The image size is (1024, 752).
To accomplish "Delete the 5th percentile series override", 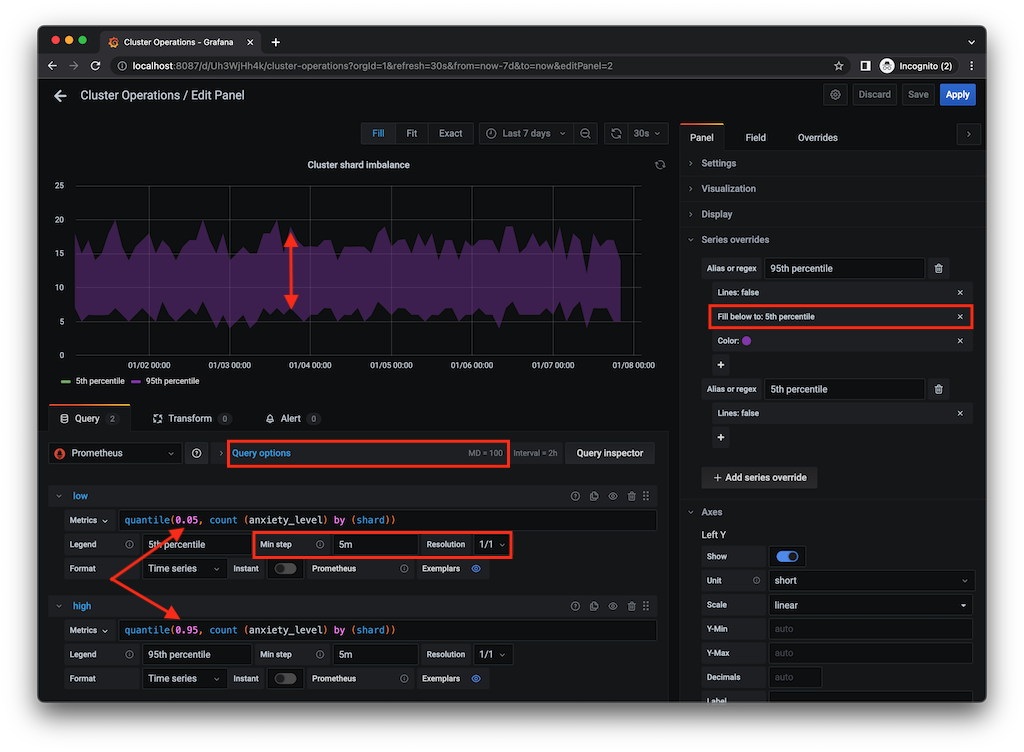I will pyautogui.click(x=938, y=389).
